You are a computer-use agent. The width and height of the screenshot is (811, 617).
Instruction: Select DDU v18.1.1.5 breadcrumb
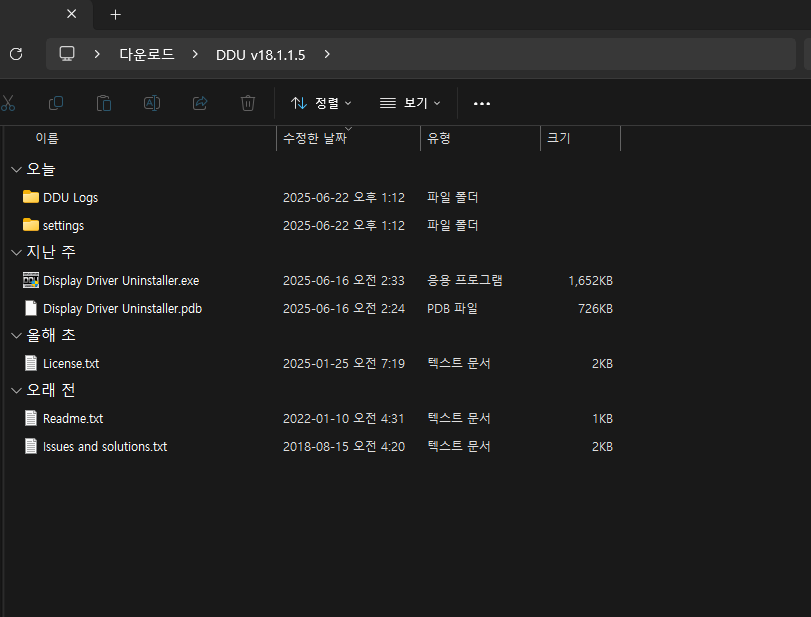[x=260, y=55]
